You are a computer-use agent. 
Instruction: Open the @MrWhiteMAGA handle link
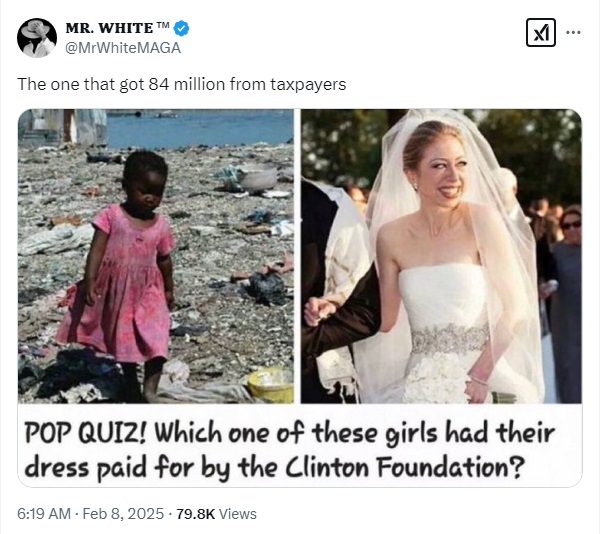(123, 48)
